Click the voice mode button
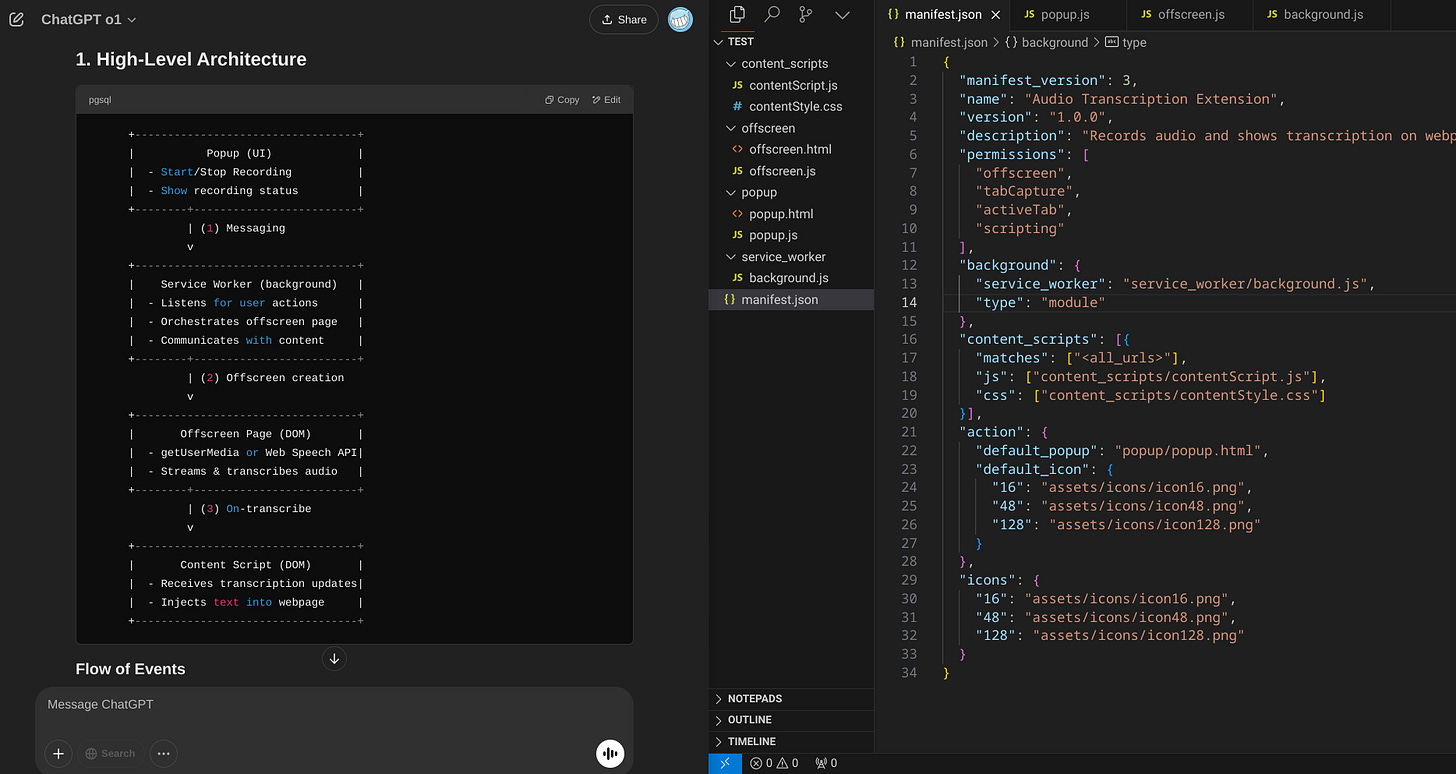The width and height of the screenshot is (1456, 774). 610,753
